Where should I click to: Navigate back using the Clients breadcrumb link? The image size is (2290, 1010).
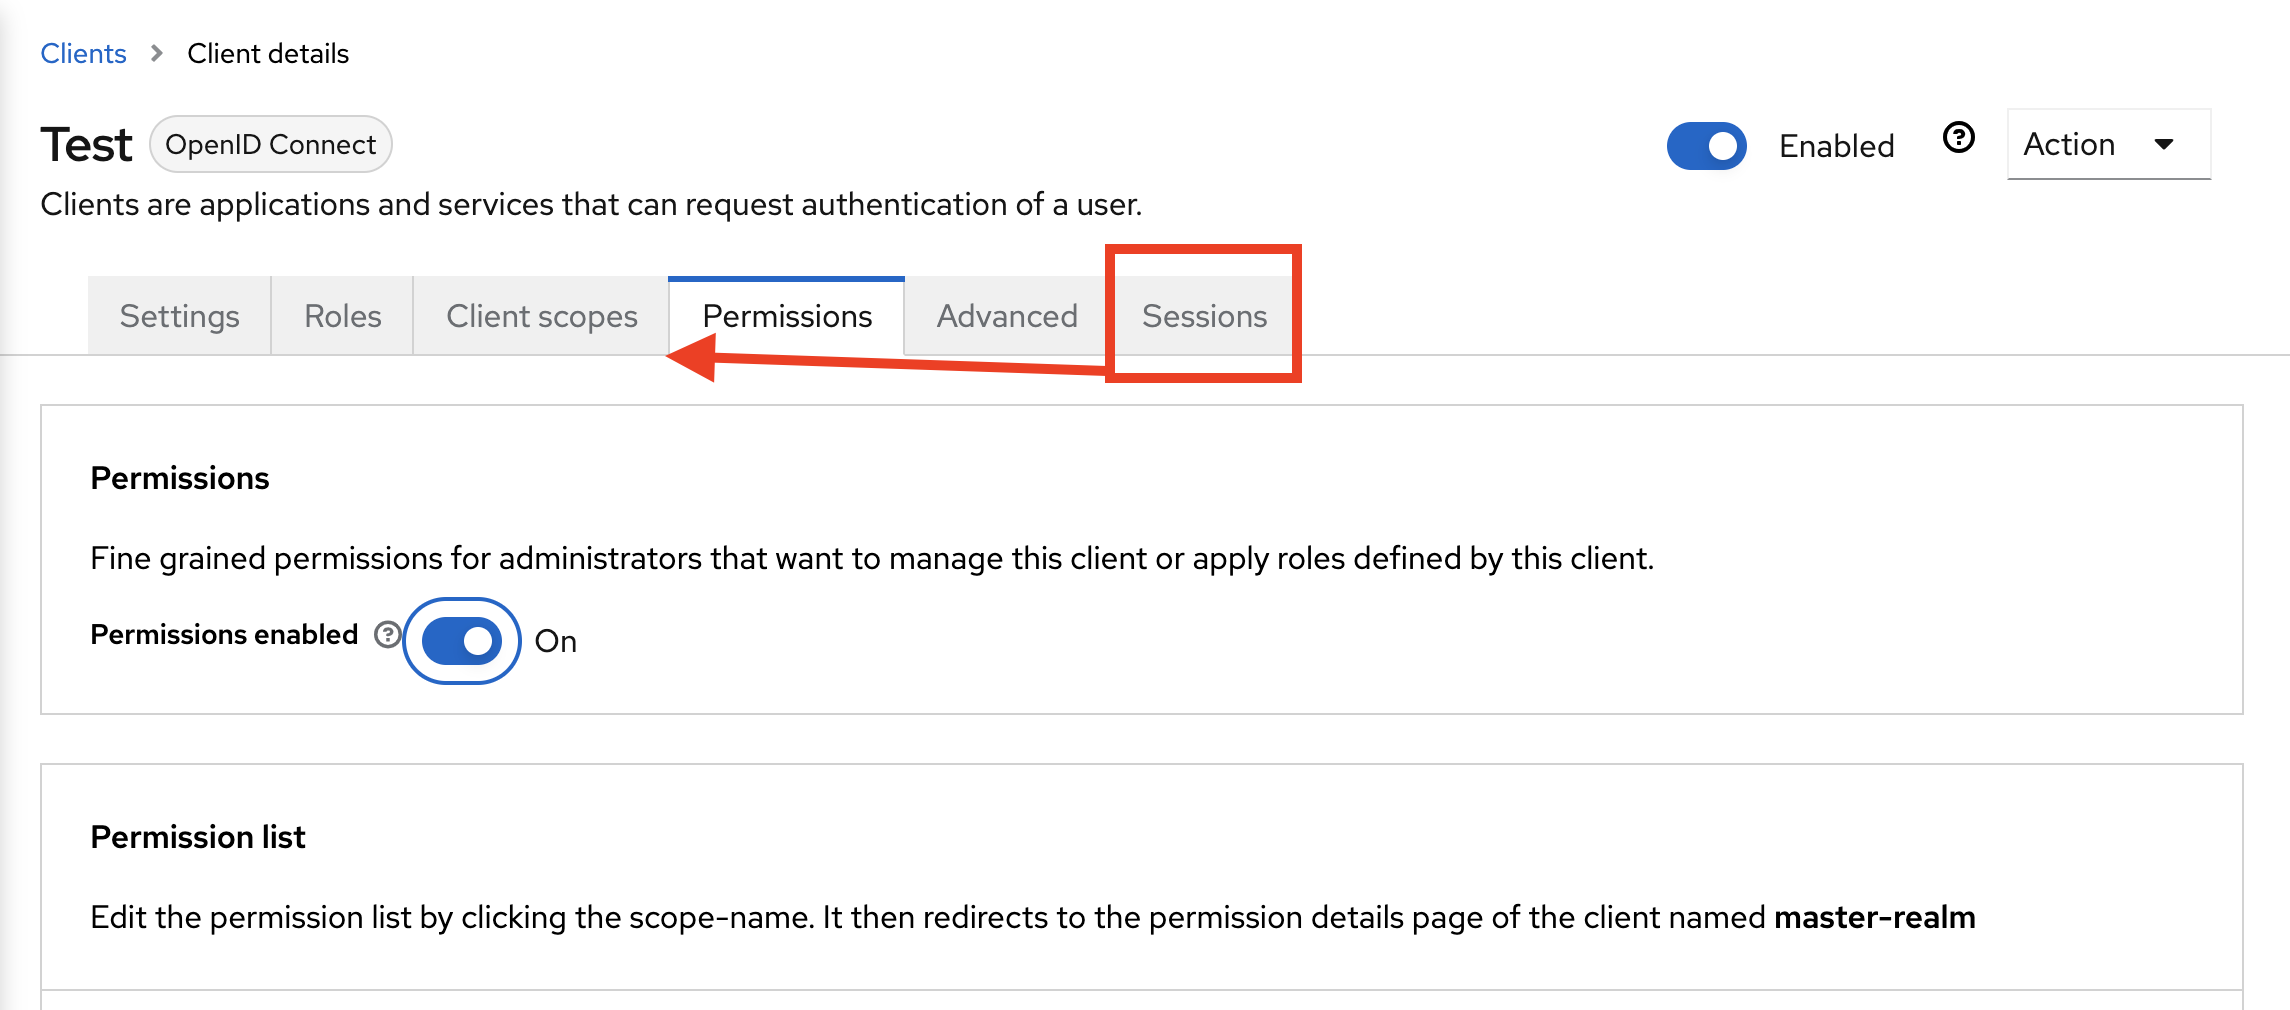(83, 53)
